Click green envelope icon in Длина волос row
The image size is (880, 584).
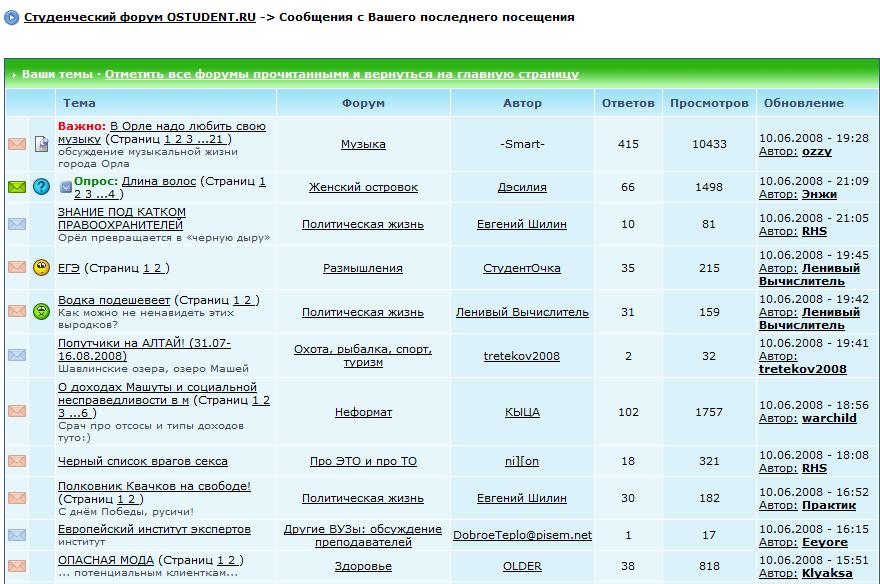[x=17, y=187]
